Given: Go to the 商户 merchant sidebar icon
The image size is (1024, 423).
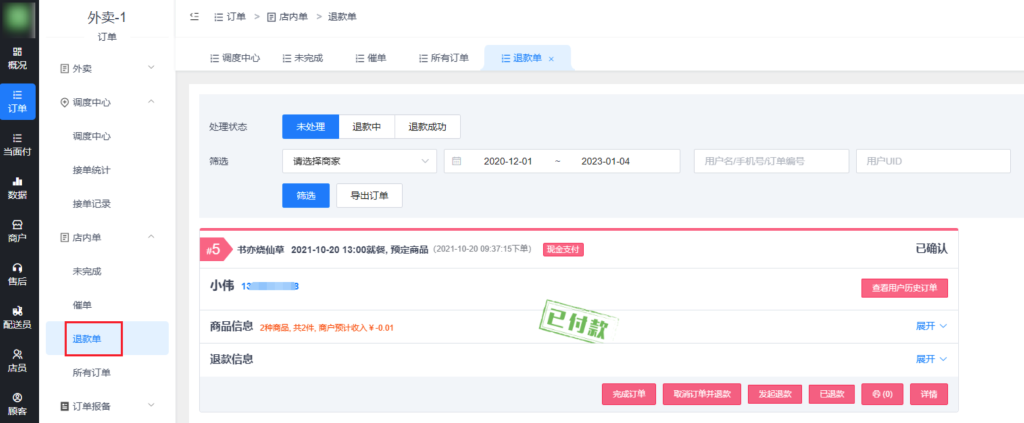Looking at the screenshot, I should click(17, 230).
